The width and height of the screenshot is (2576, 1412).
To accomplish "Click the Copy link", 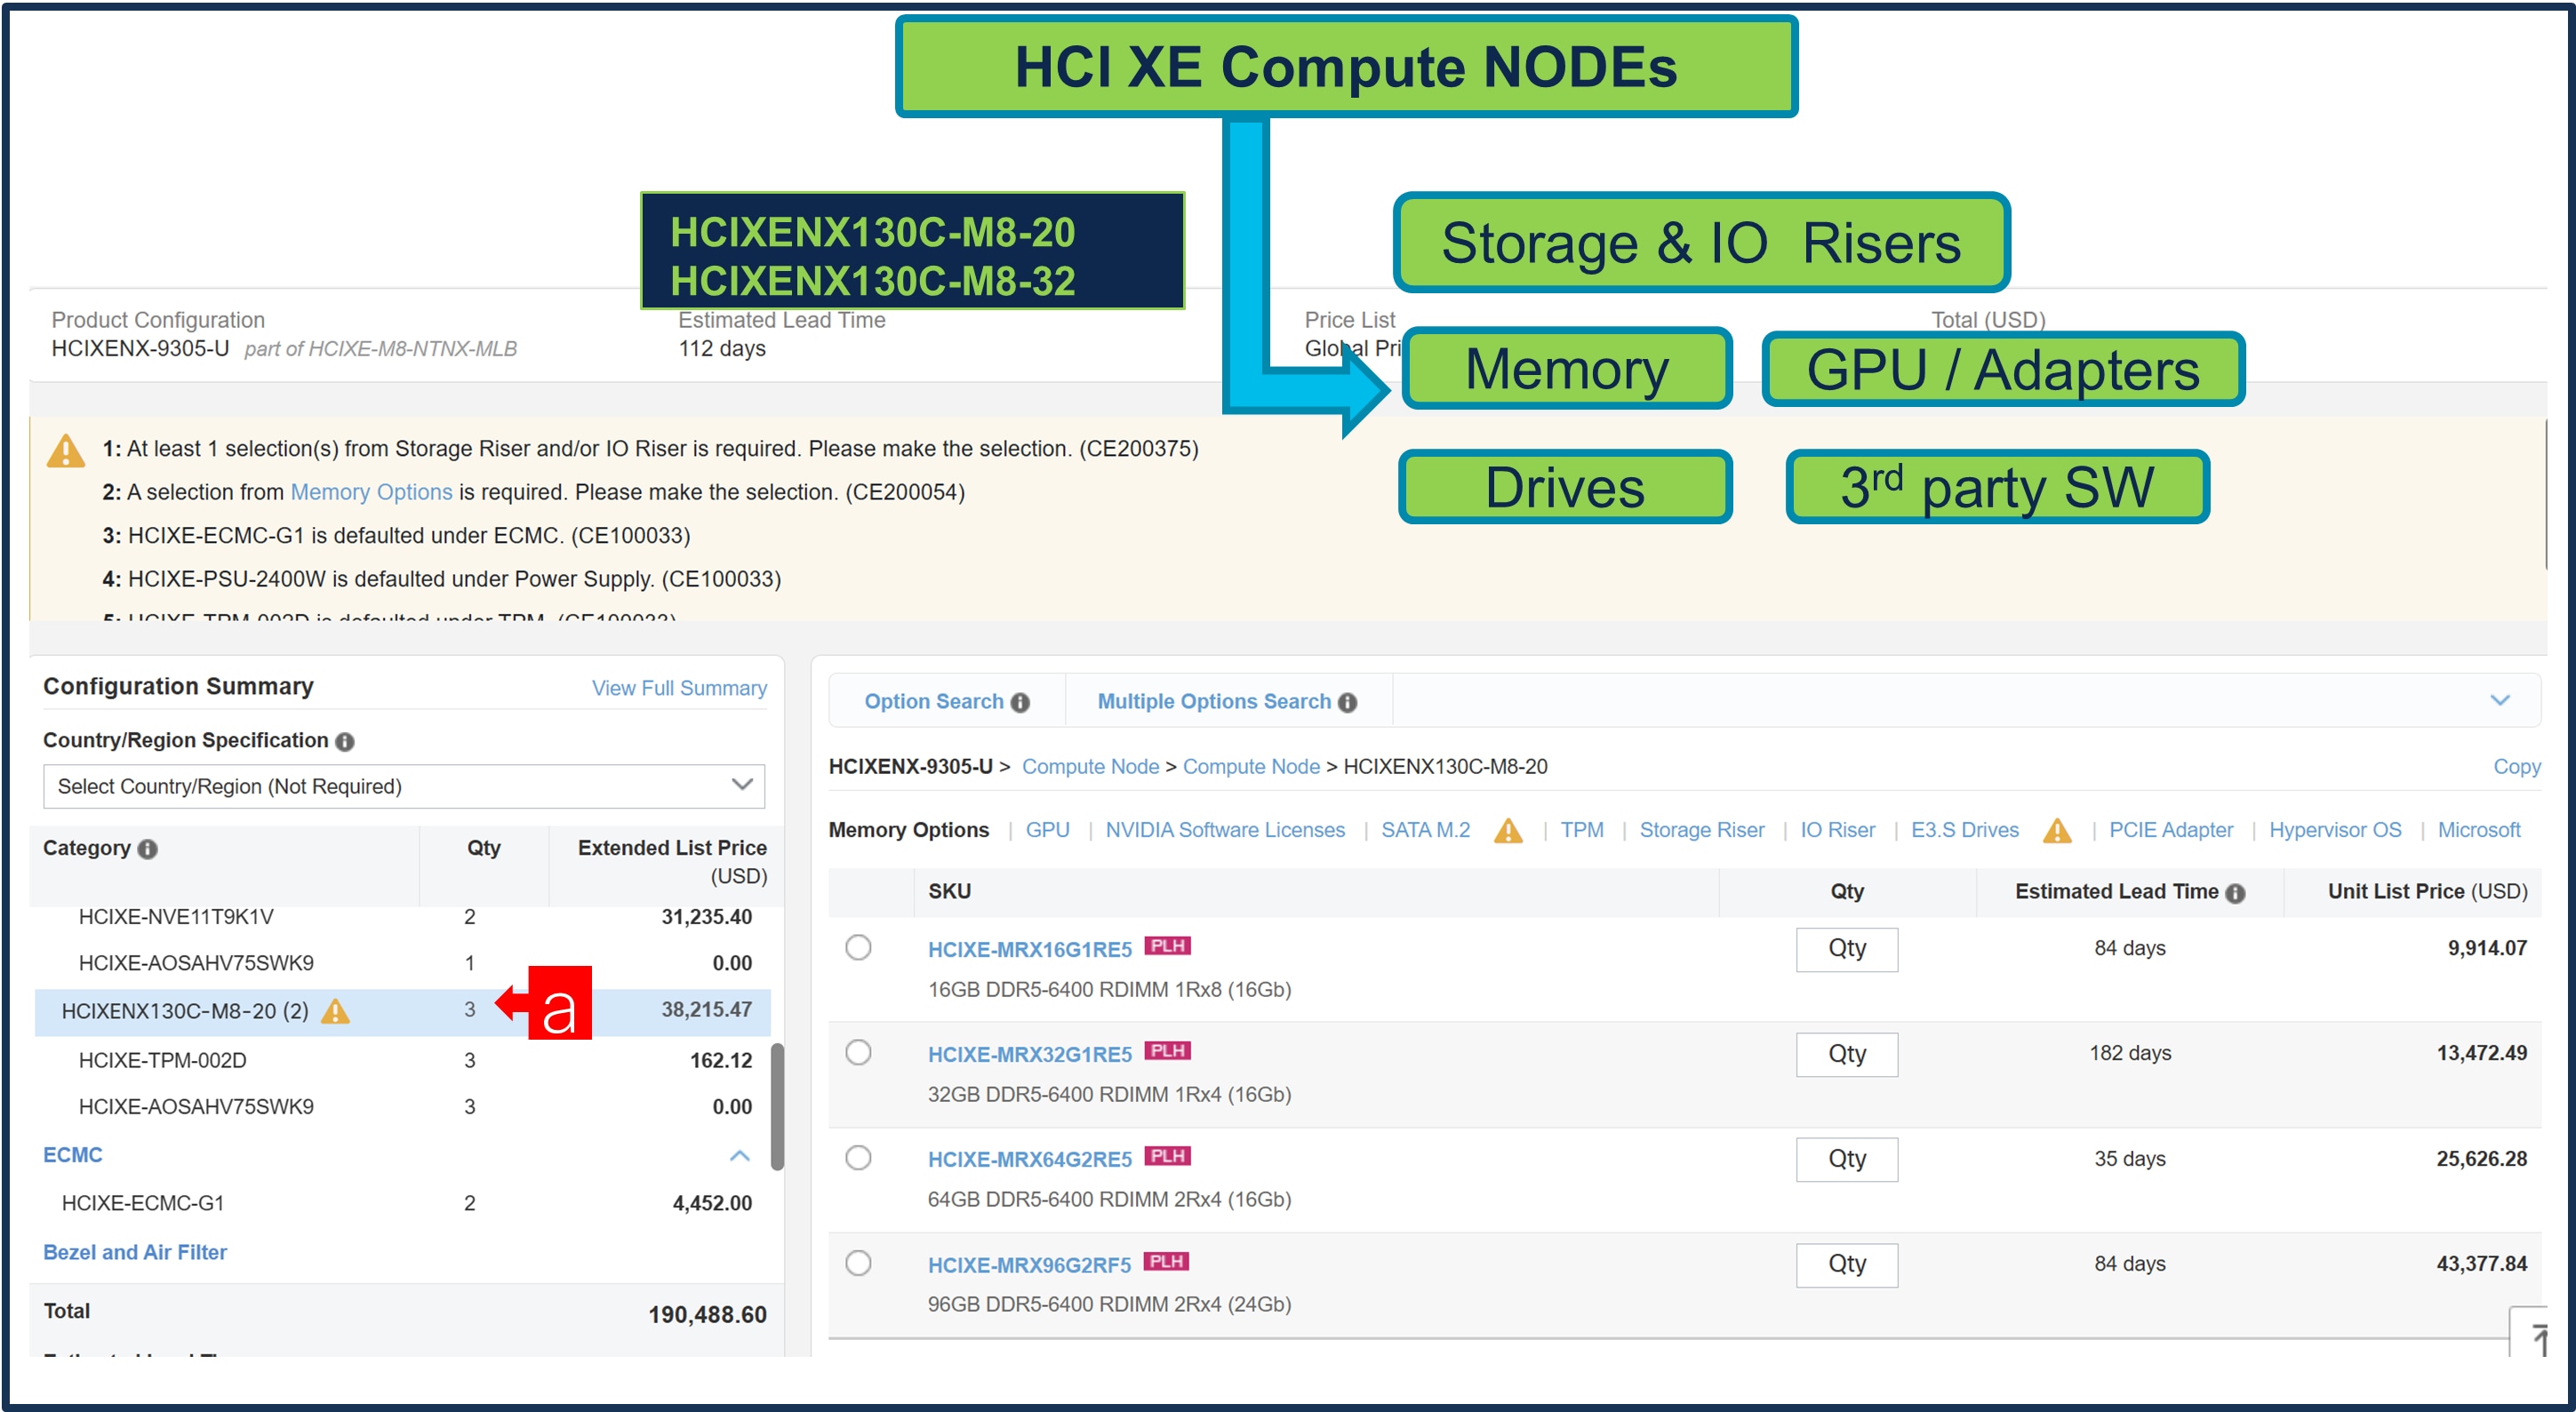I will click(2516, 767).
